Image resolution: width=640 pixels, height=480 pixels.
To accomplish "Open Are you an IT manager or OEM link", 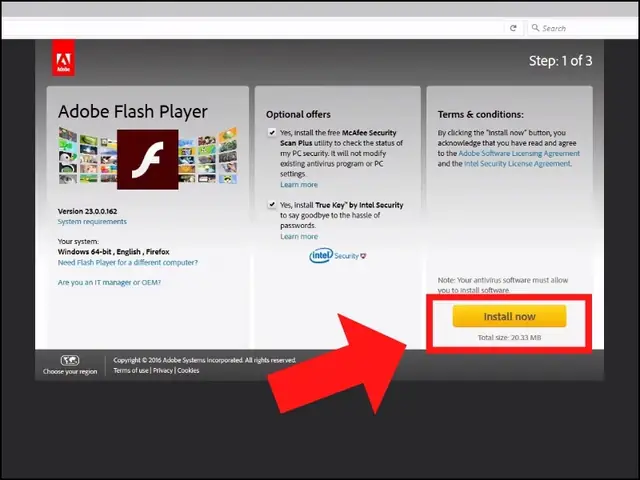I will tap(109, 282).
